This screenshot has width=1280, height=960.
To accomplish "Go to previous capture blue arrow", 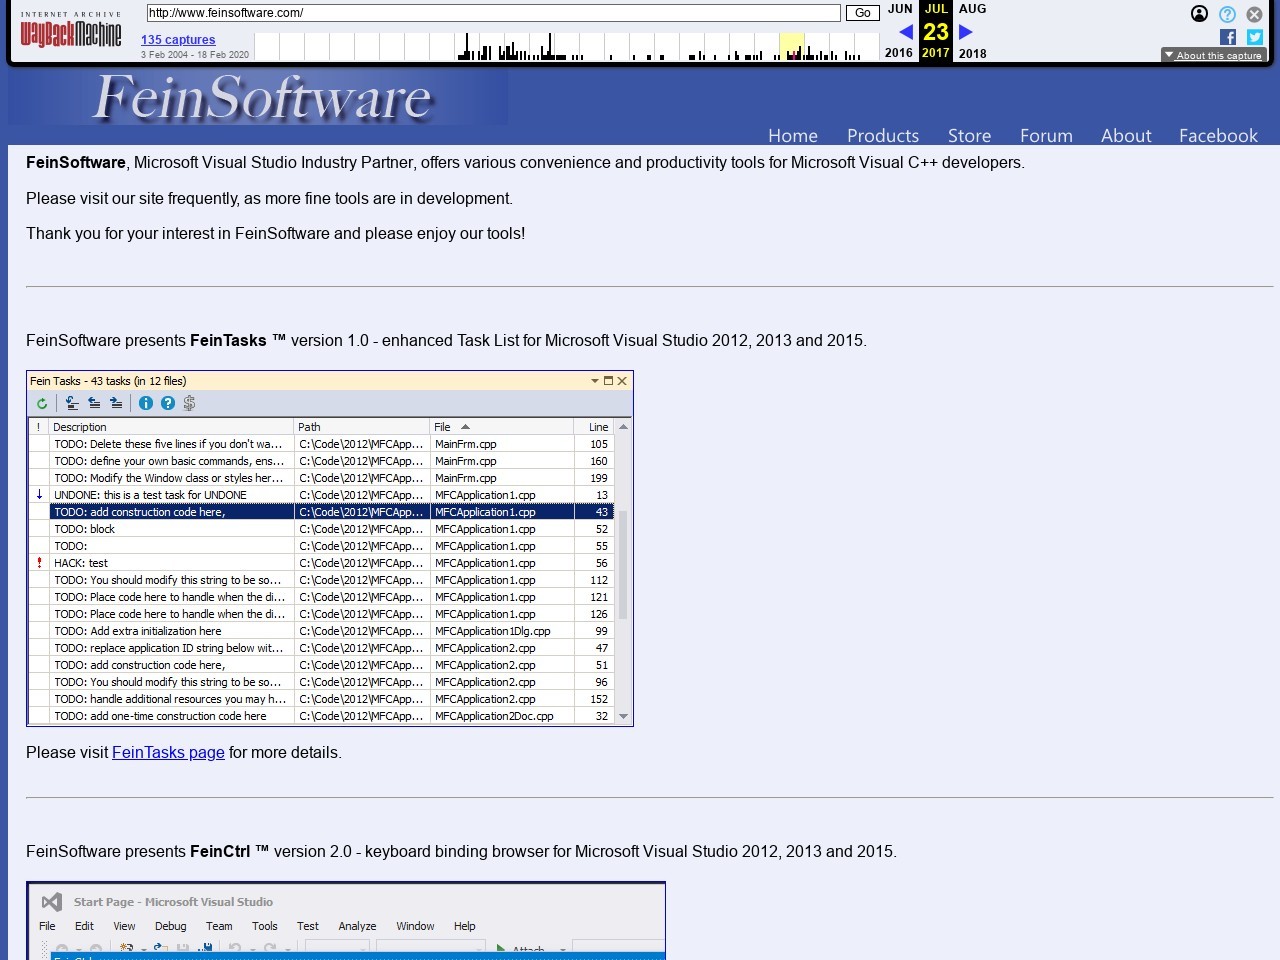I will [x=906, y=32].
